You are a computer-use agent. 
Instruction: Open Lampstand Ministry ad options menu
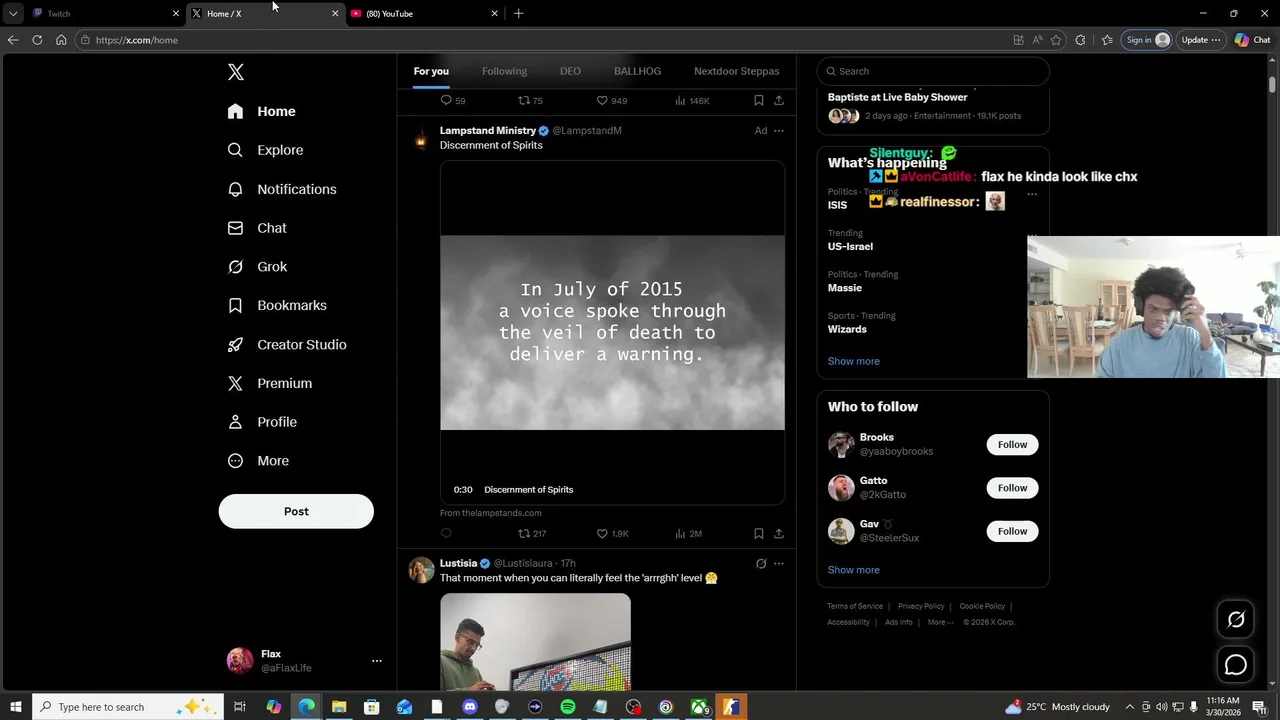pos(779,131)
